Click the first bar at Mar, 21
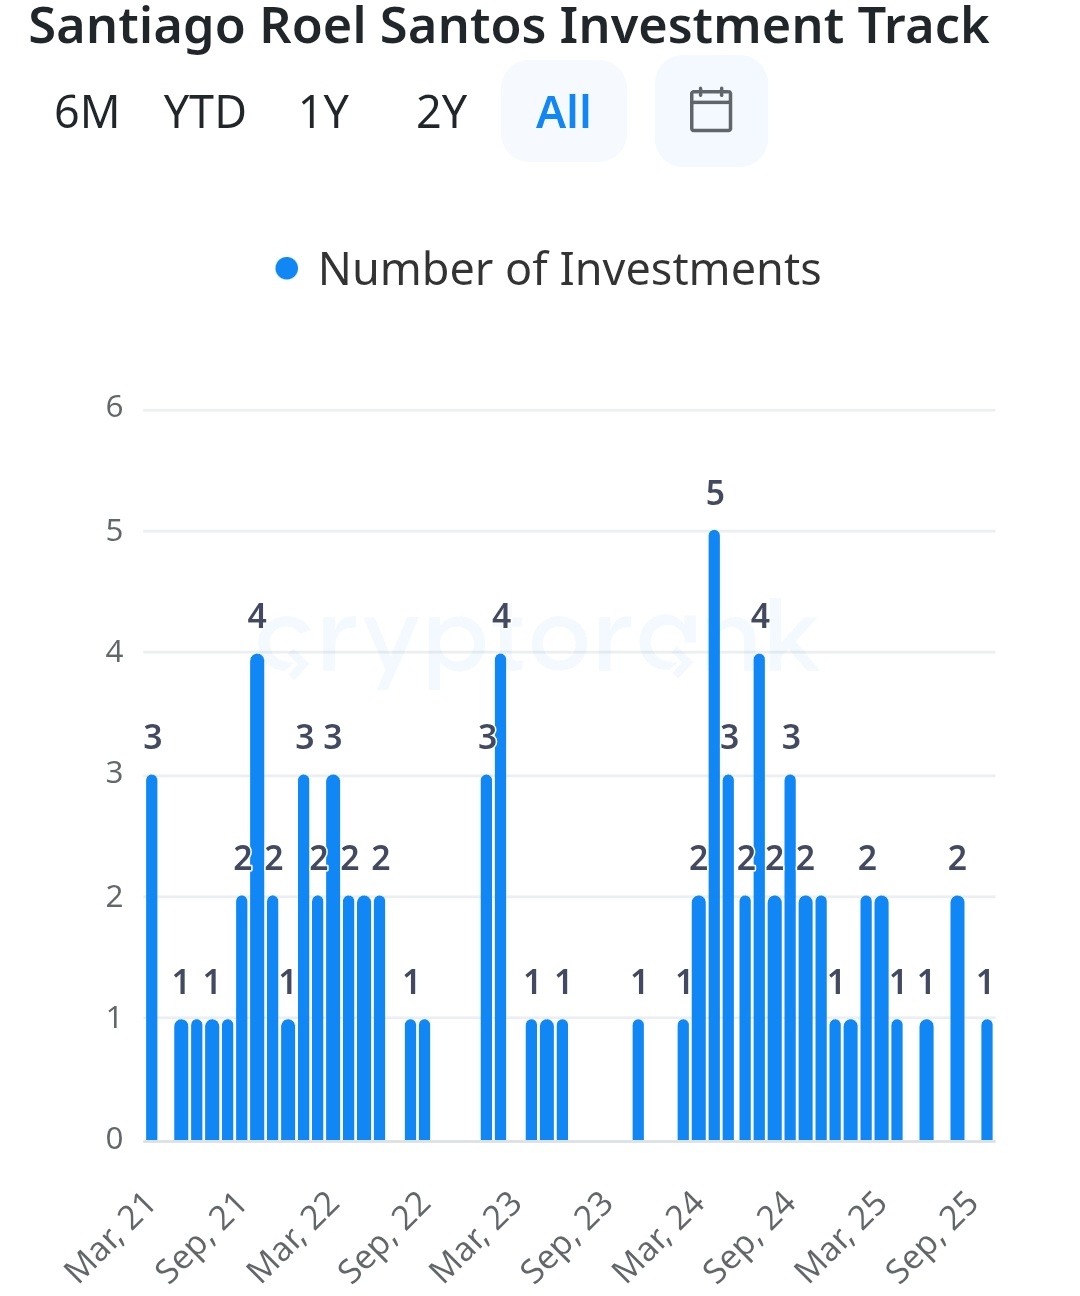1080x1296 pixels. click(x=152, y=957)
